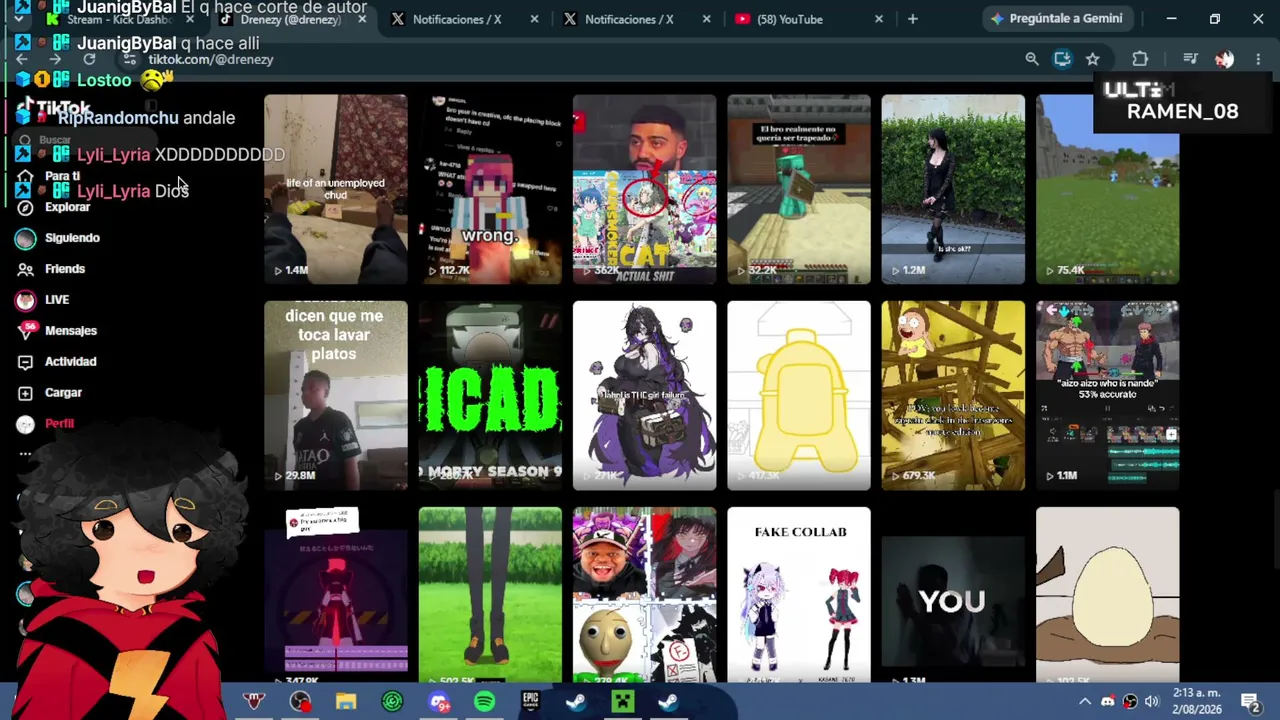The height and width of the screenshot is (720, 1280).
Task: Open the 'is she ok??' video thumbnail
Action: click(953, 190)
